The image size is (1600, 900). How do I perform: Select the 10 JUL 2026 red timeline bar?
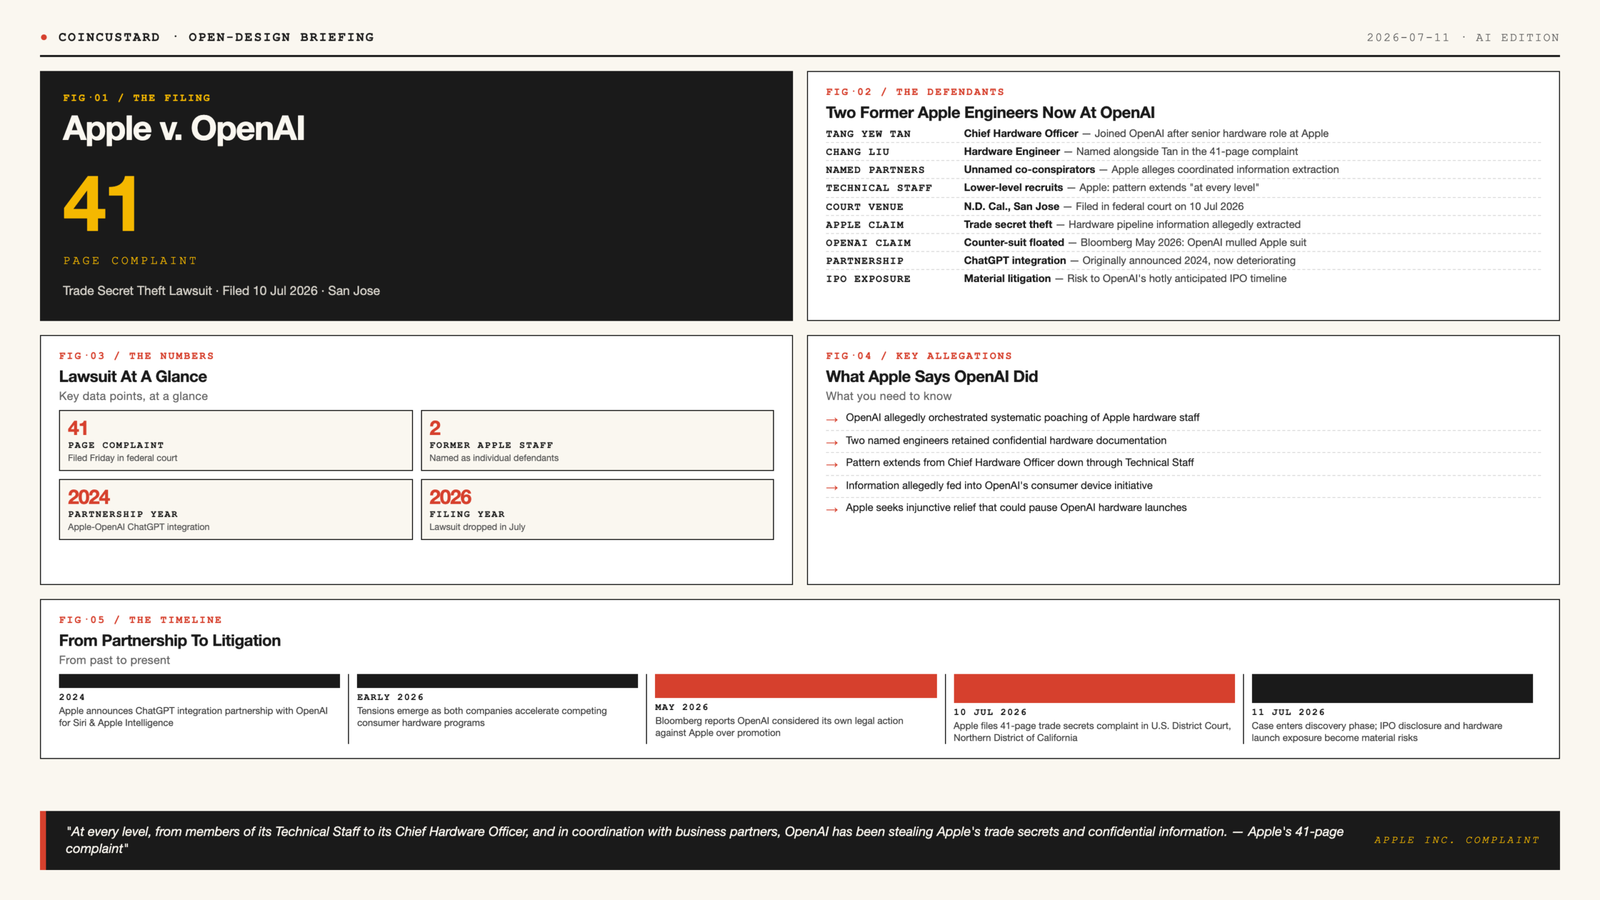click(1094, 688)
